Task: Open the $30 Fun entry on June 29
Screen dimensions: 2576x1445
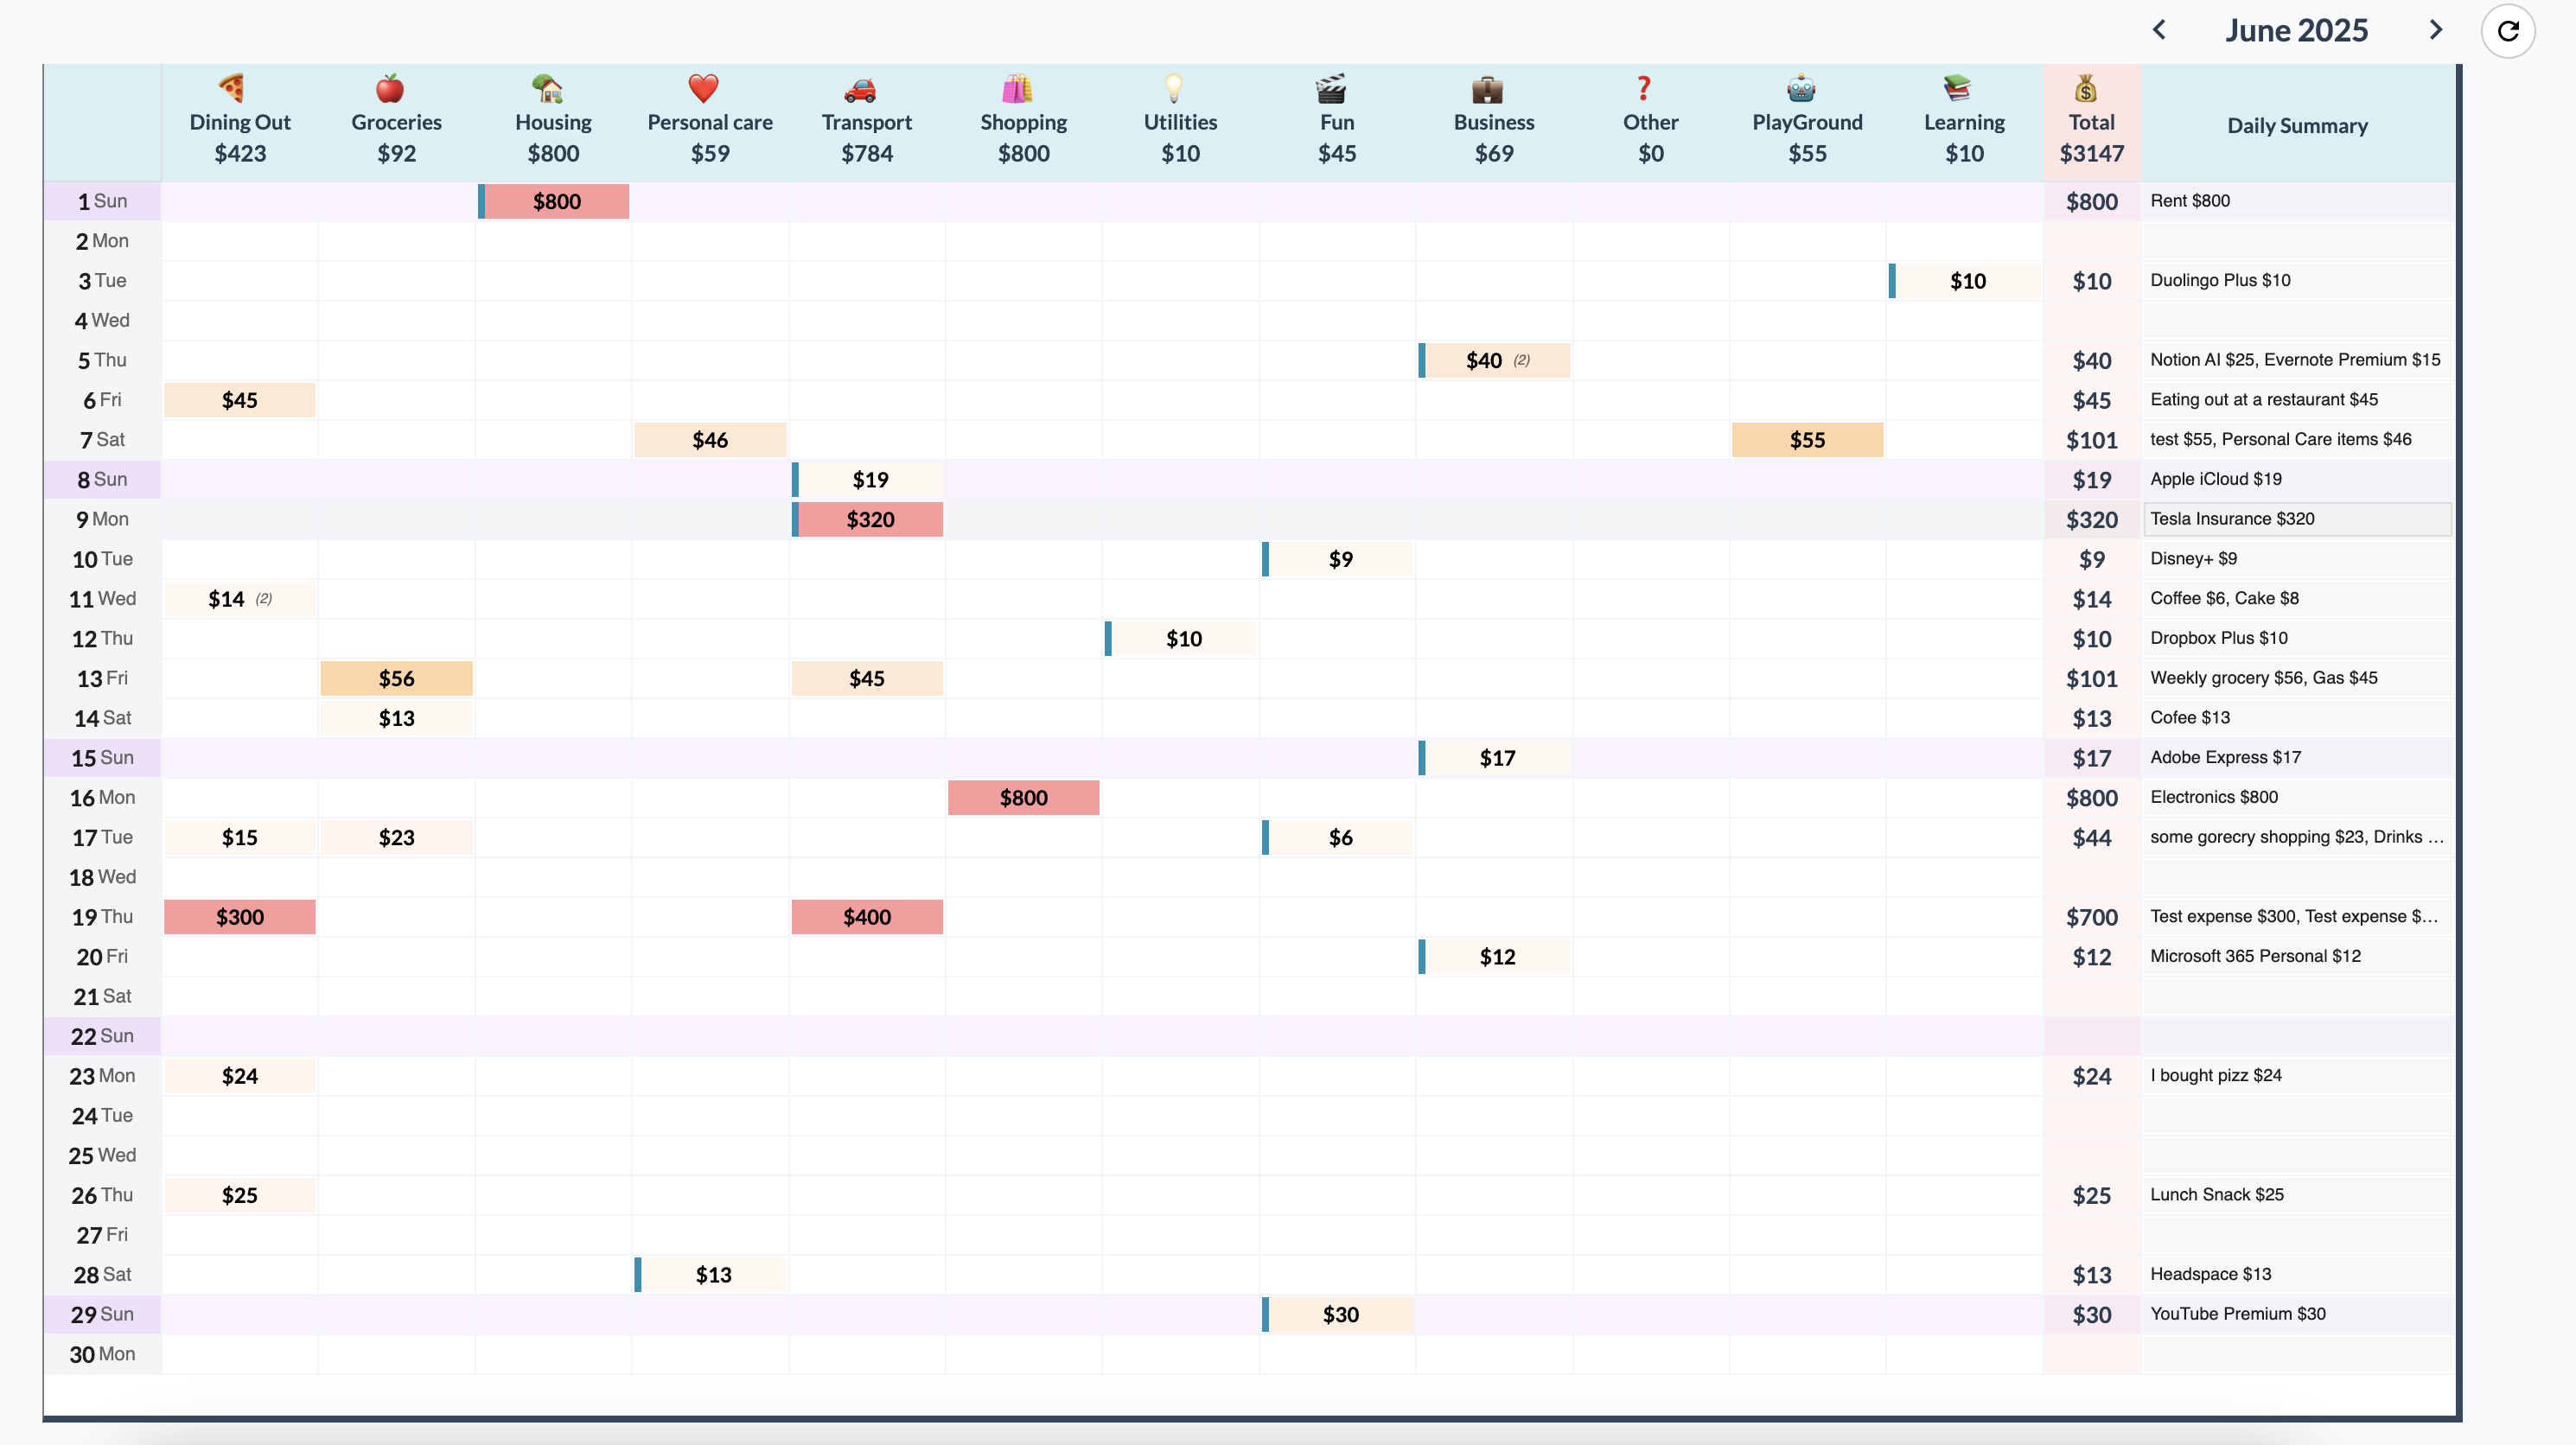Action: [1338, 1314]
